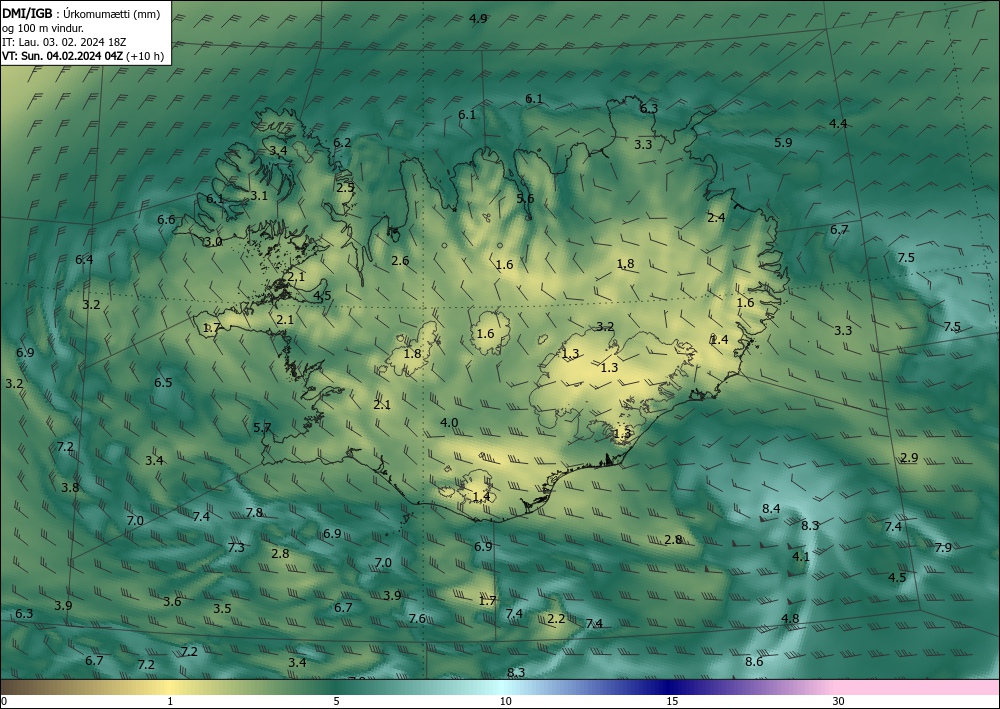Pick the 6.2 value label
Viewport: 1000px width, 709px height.
[x=342, y=142]
